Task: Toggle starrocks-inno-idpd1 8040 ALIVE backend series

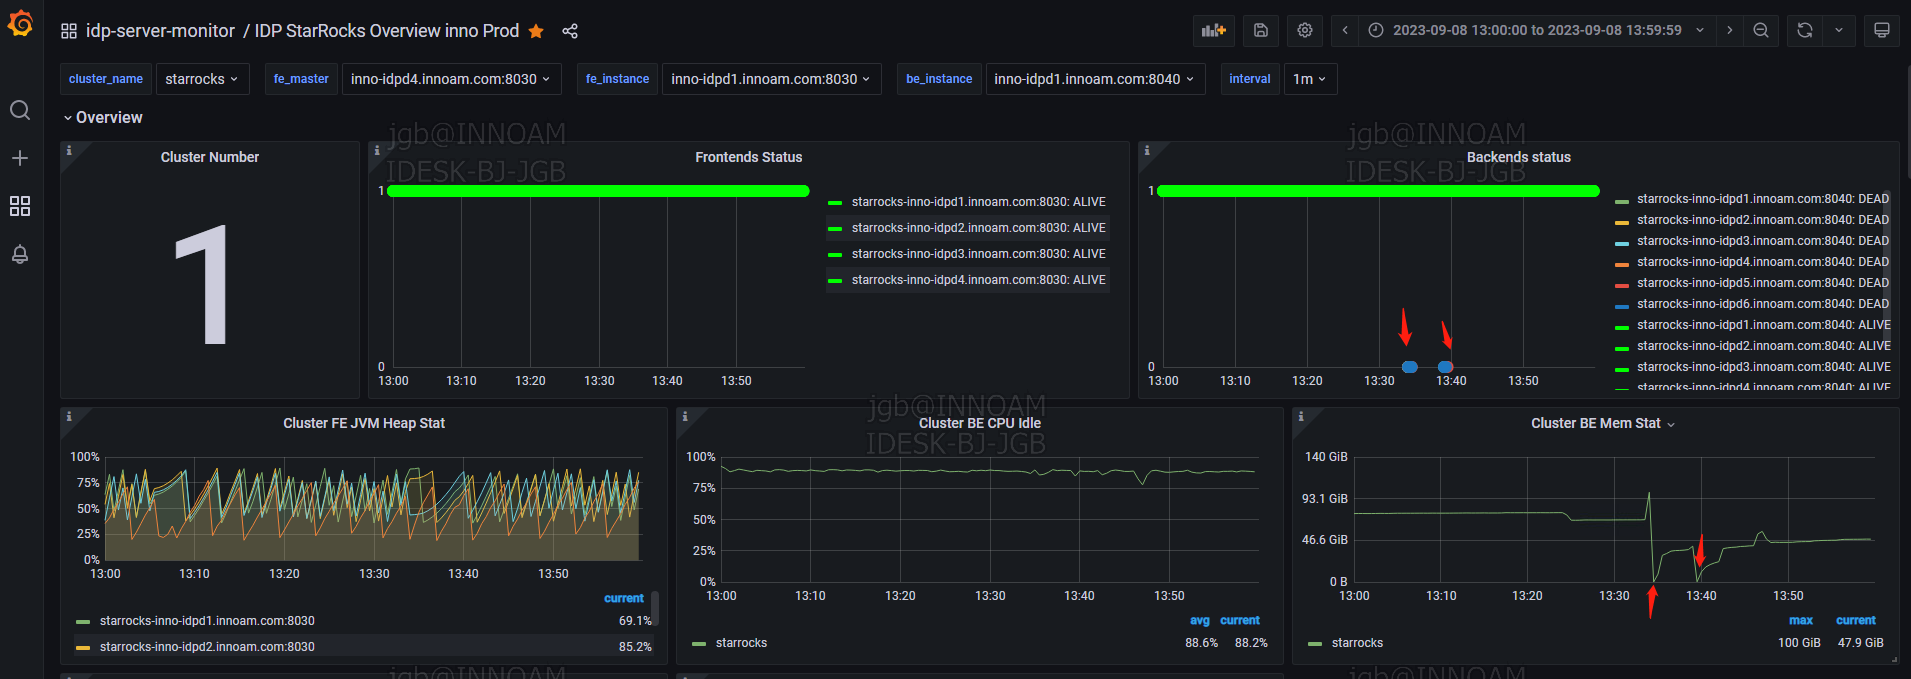Action: pyautogui.click(x=1764, y=325)
